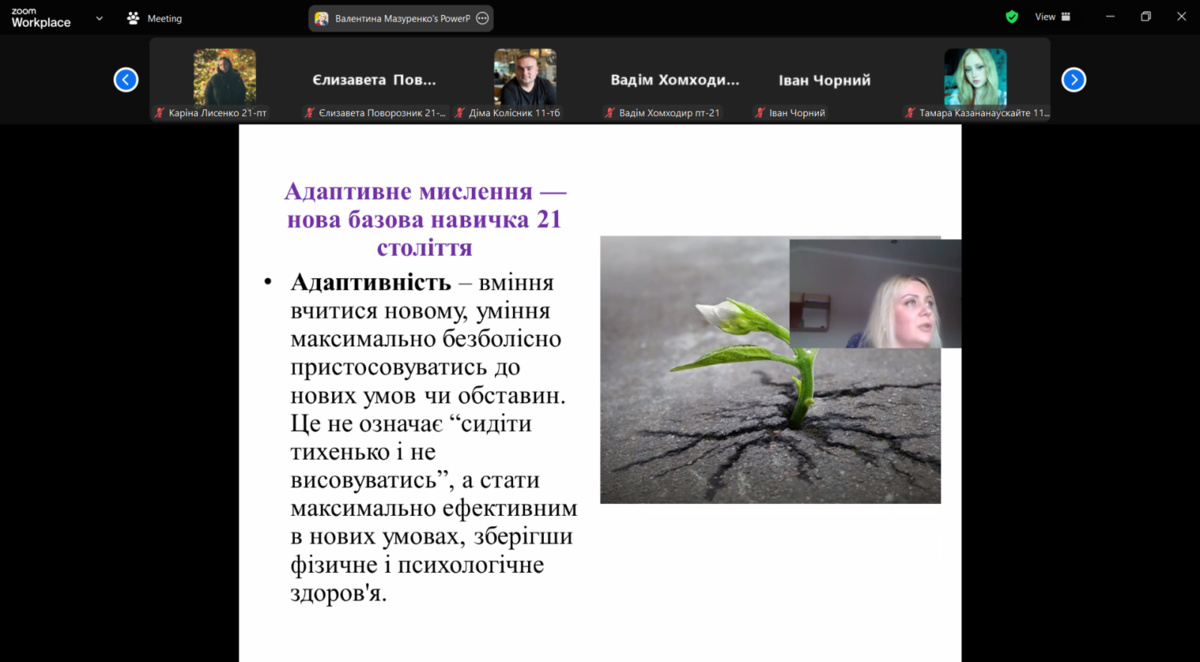Click the muted mic icon for Діма Колісник
Screen dimensions: 1200x662
(460, 113)
